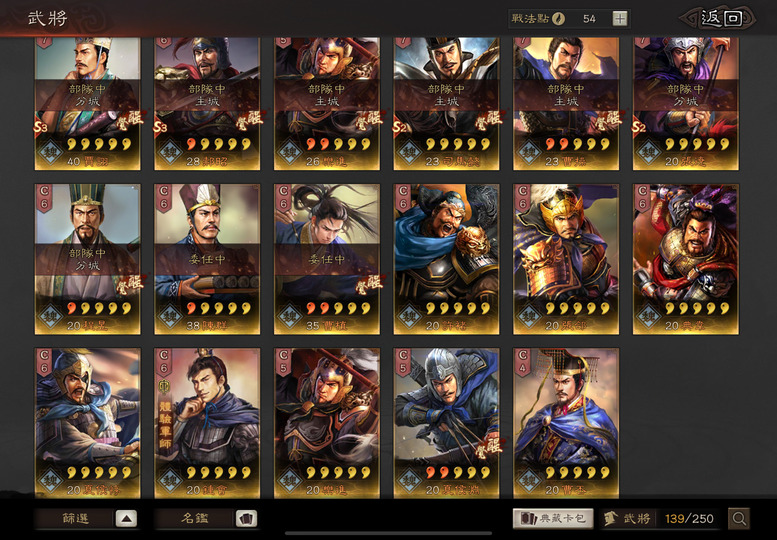Tap the 名鑑 label
Viewport: 777px width, 540px height.
(x=195, y=519)
